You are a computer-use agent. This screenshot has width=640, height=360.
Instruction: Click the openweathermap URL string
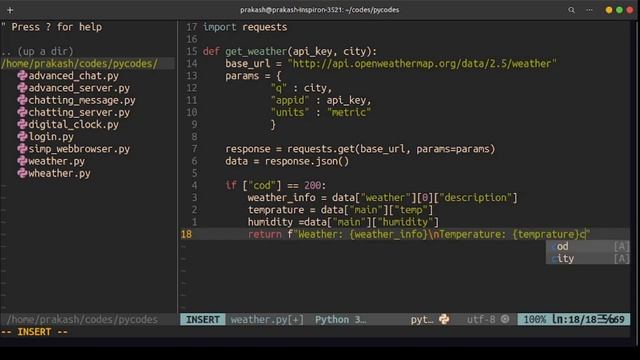tap(422, 64)
